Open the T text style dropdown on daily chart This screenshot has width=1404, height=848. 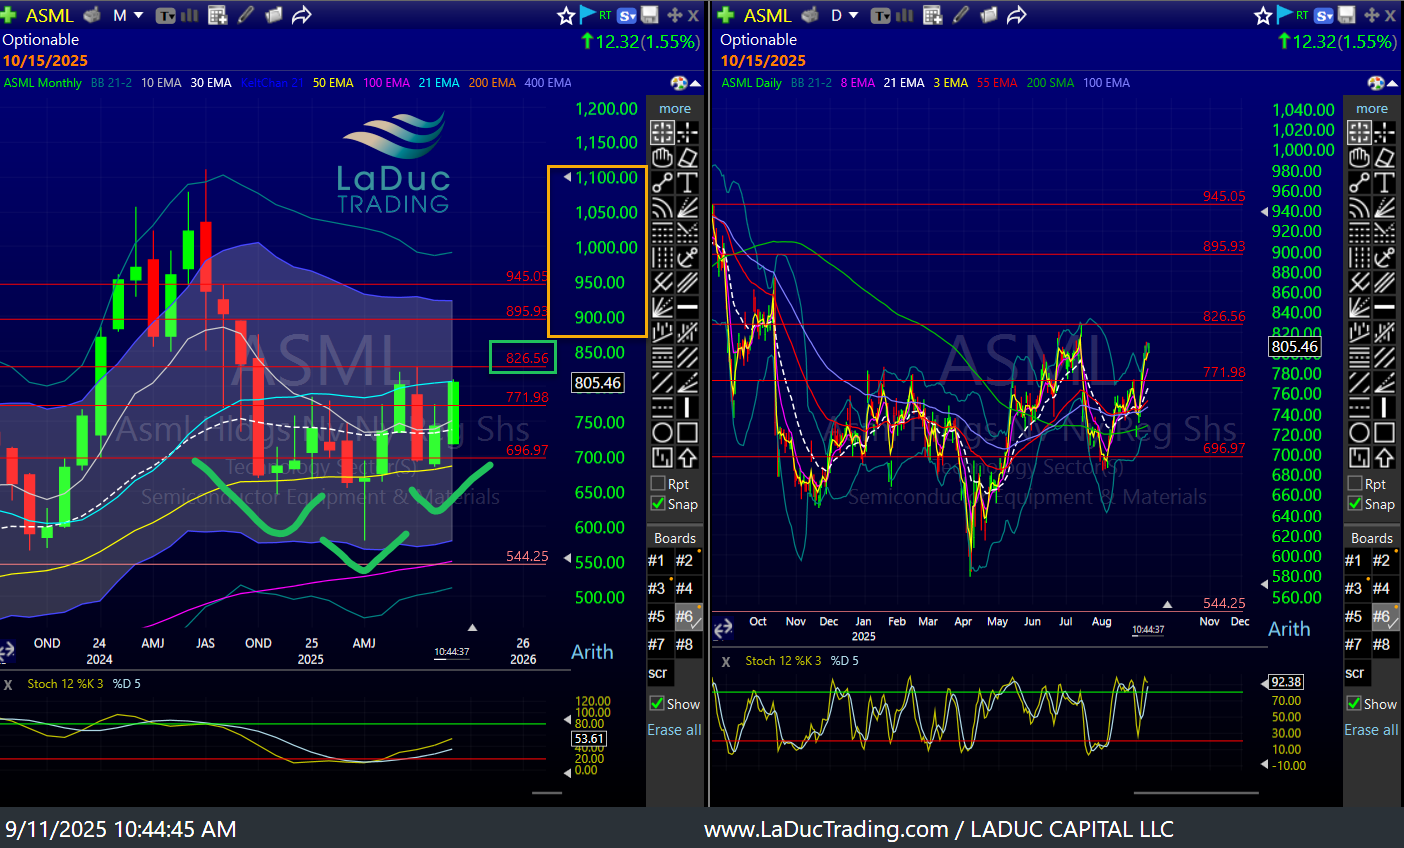click(x=881, y=15)
